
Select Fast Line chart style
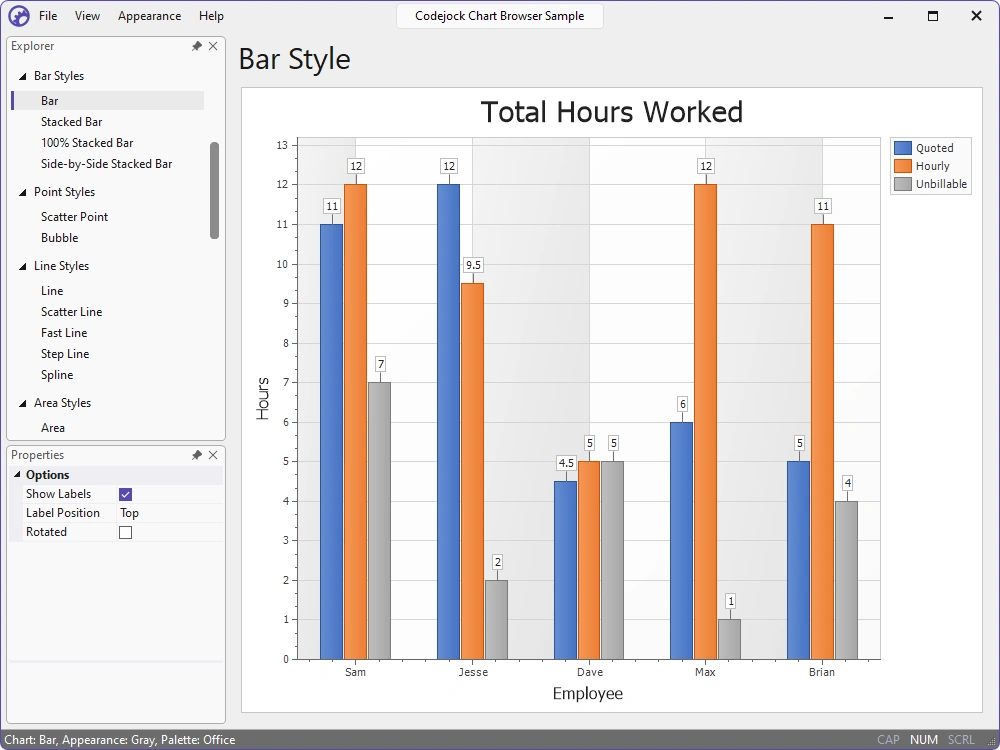[64, 333]
